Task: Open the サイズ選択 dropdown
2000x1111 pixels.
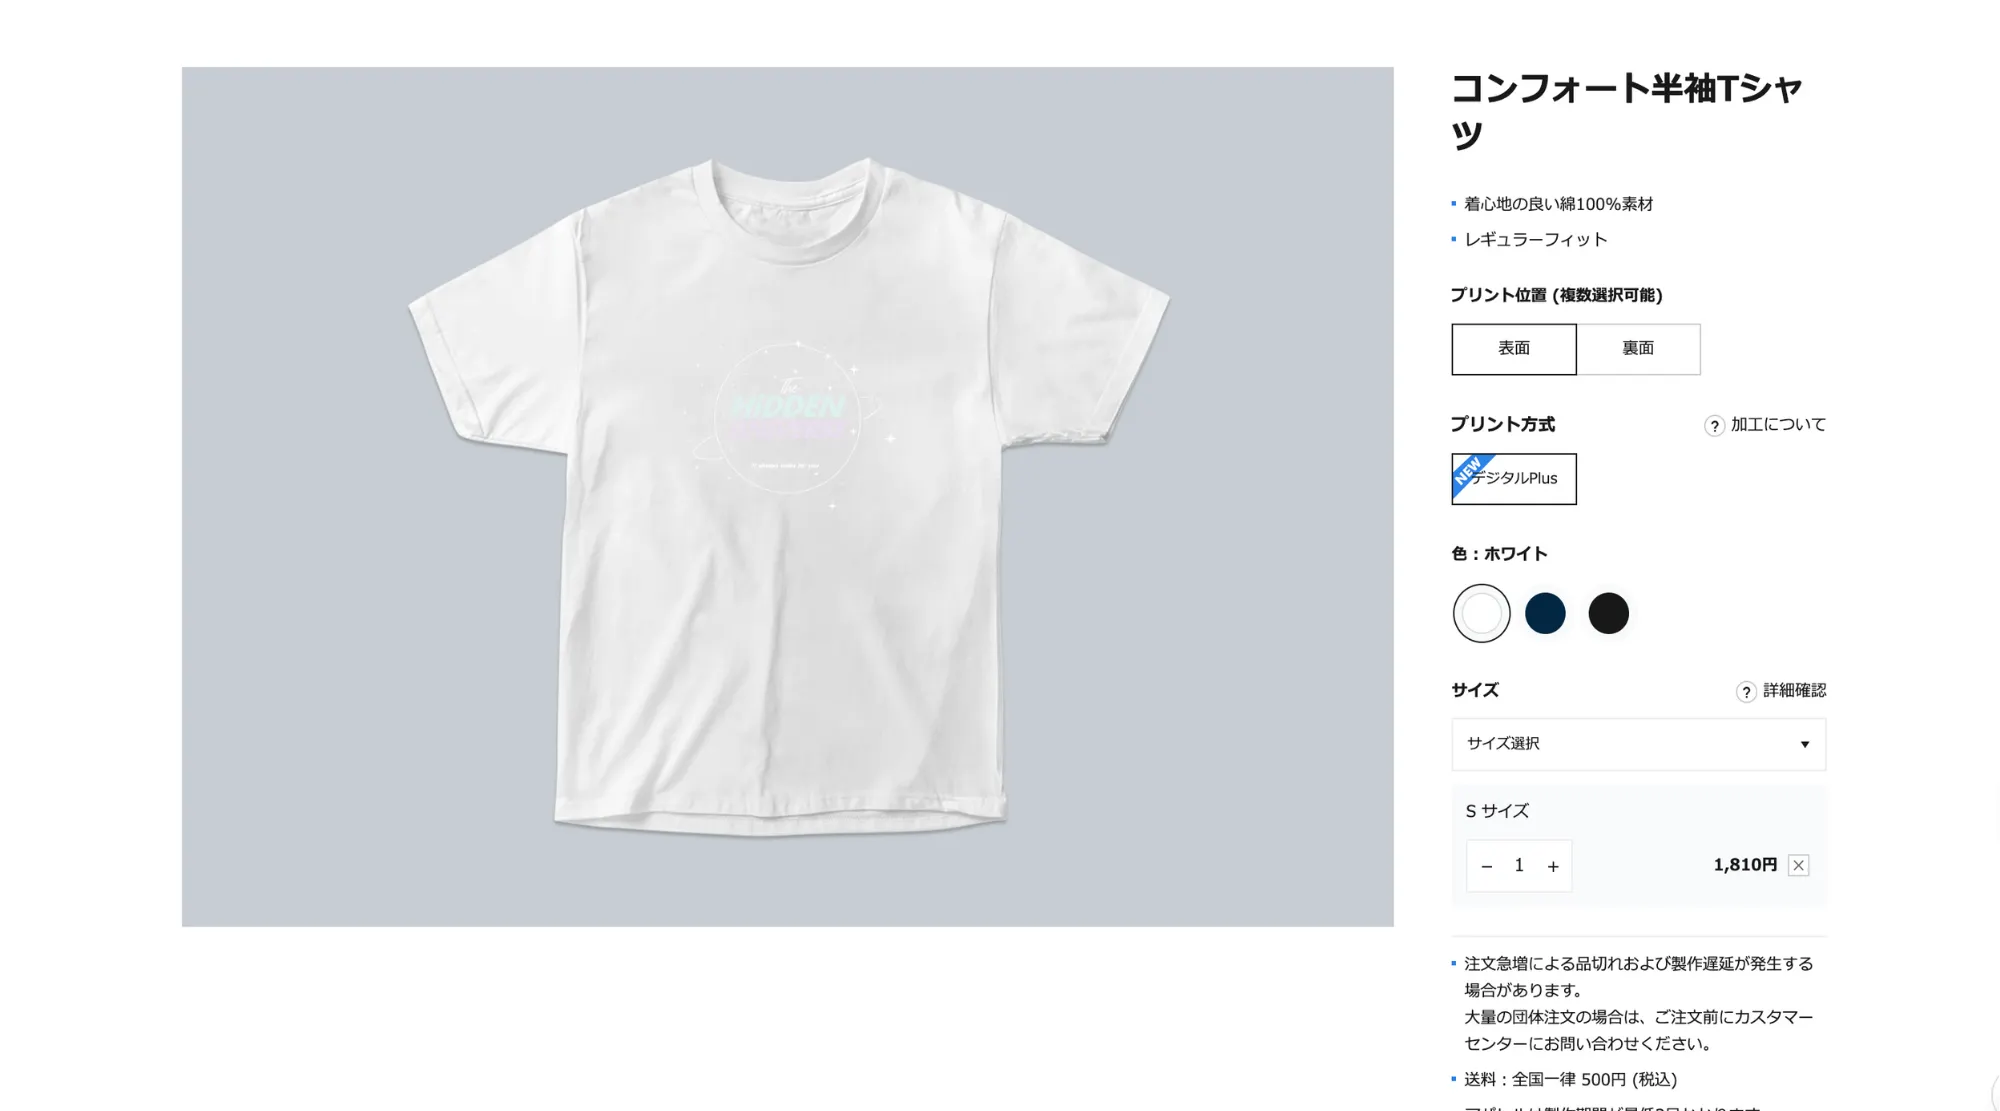Action: click(1638, 744)
